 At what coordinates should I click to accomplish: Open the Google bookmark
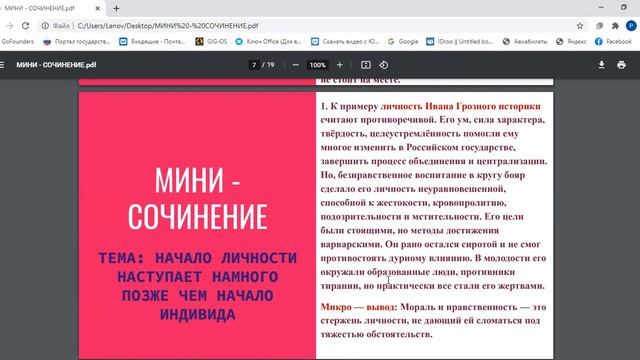click(403, 41)
